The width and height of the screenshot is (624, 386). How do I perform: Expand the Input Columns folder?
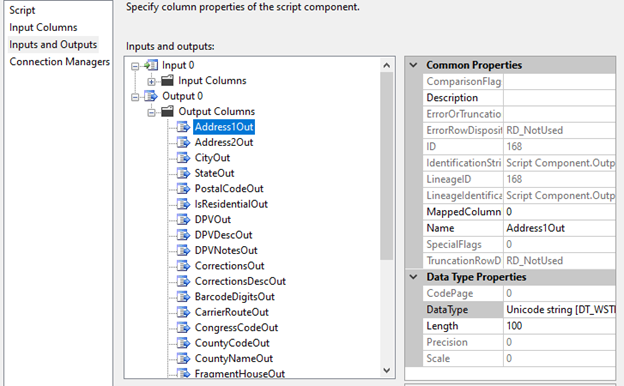point(152,82)
